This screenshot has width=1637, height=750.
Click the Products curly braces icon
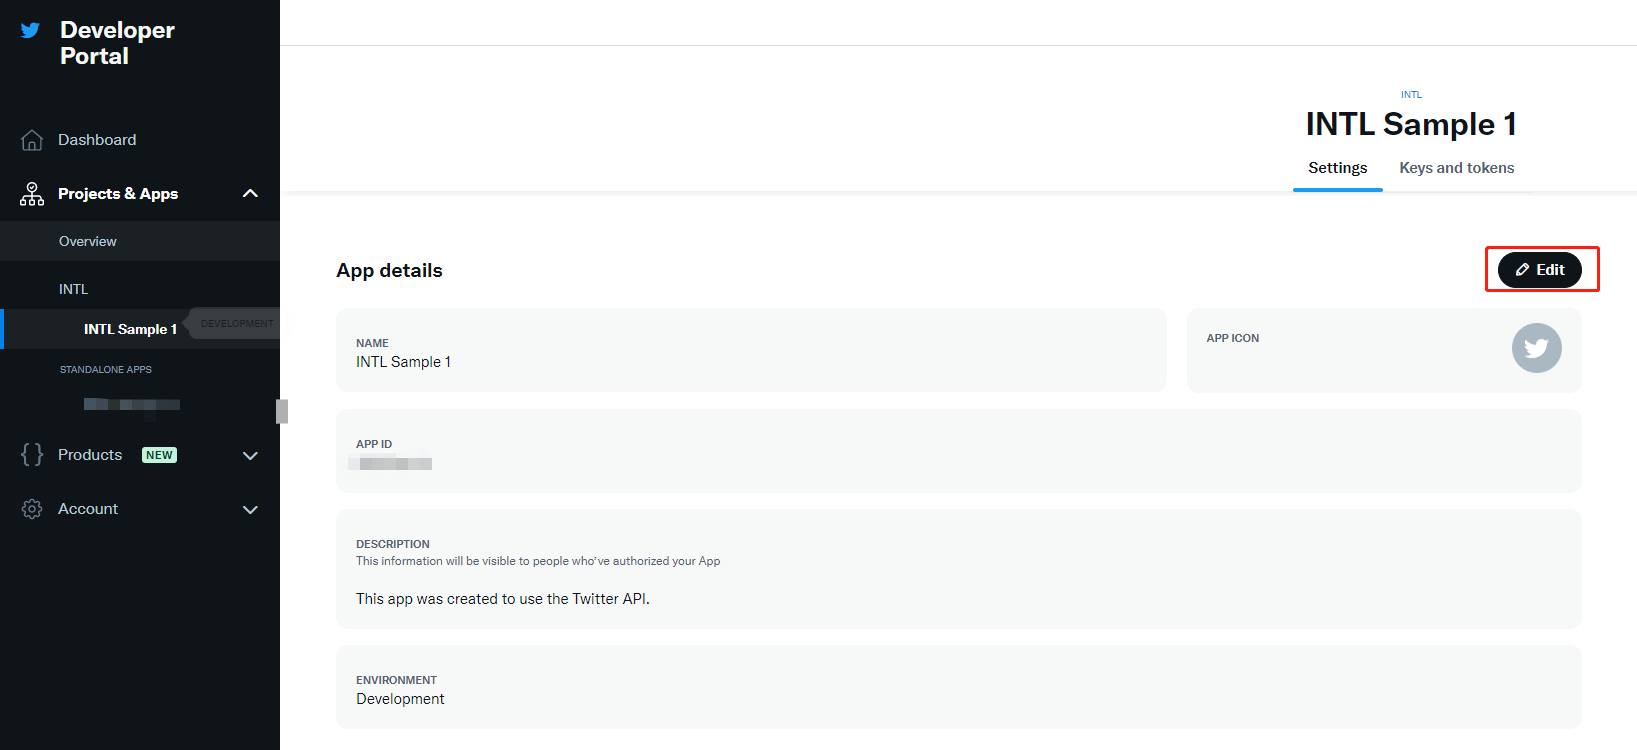pyautogui.click(x=32, y=455)
